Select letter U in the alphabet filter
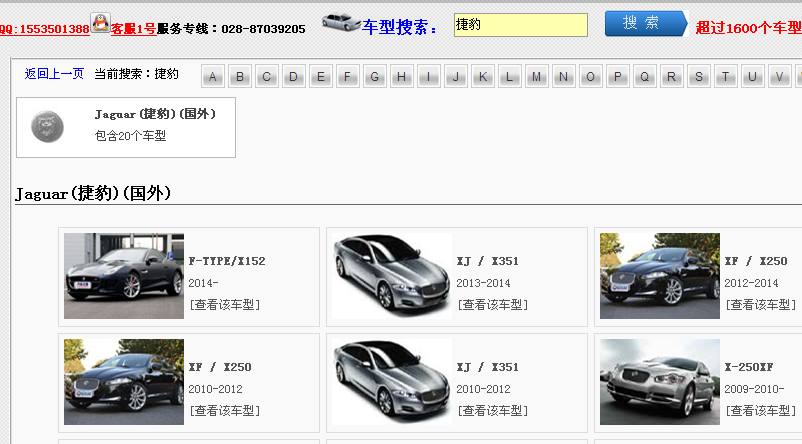Viewport: 802px width, 444px height. [x=752, y=76]
